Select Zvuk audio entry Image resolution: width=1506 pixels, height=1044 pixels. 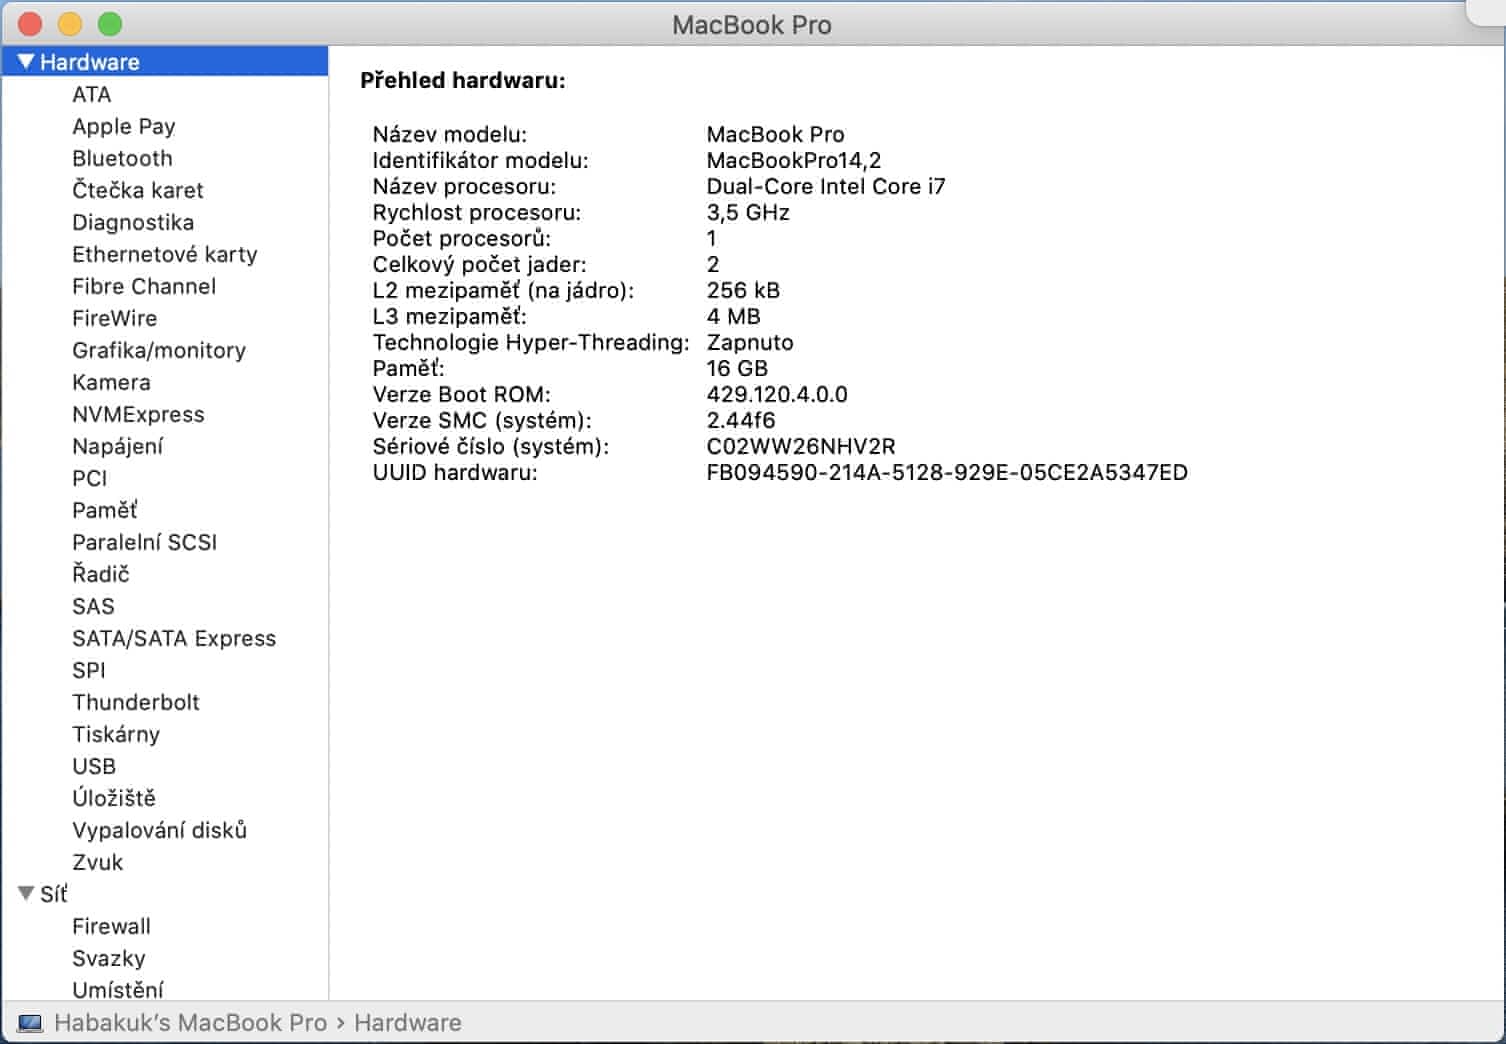(97, 862)
